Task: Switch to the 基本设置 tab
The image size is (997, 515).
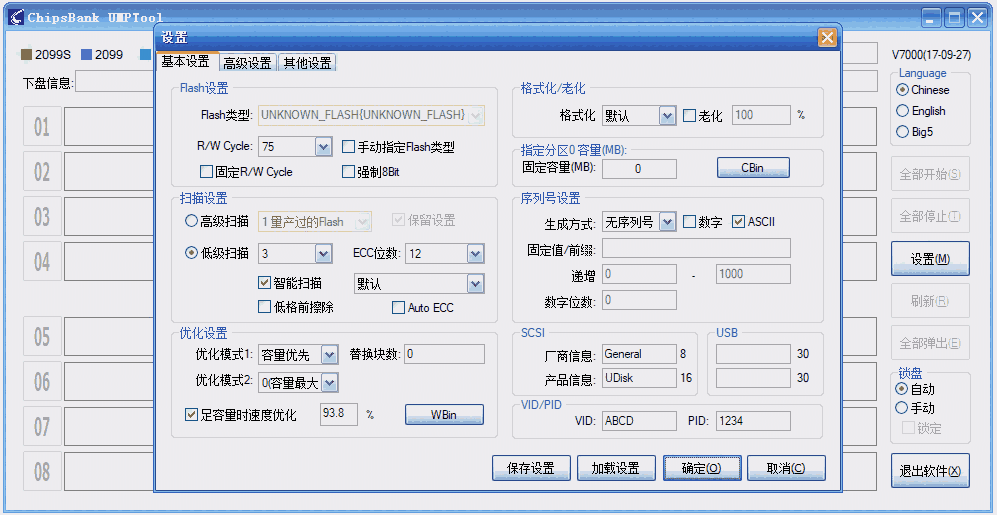Action: [x=185, y=62]
